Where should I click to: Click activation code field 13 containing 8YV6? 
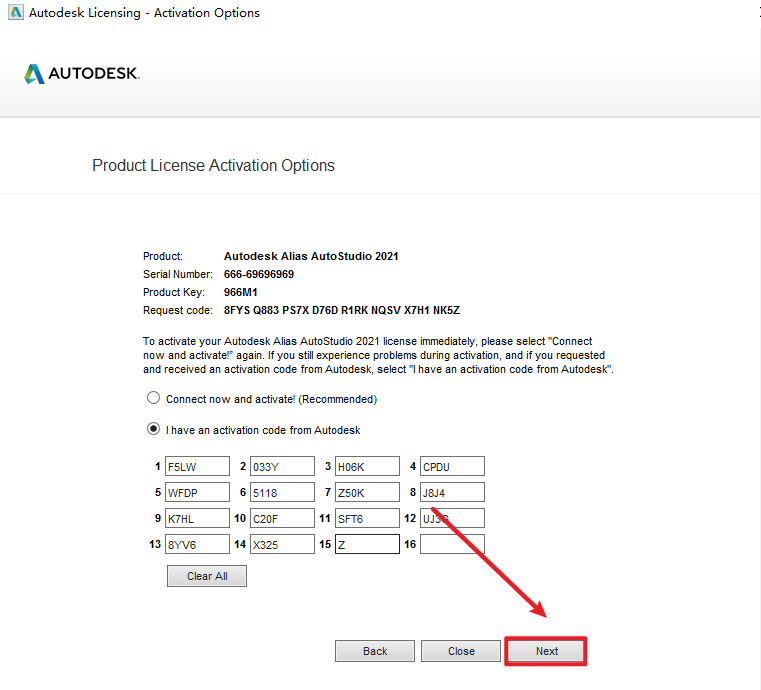(x=197, y=544)
